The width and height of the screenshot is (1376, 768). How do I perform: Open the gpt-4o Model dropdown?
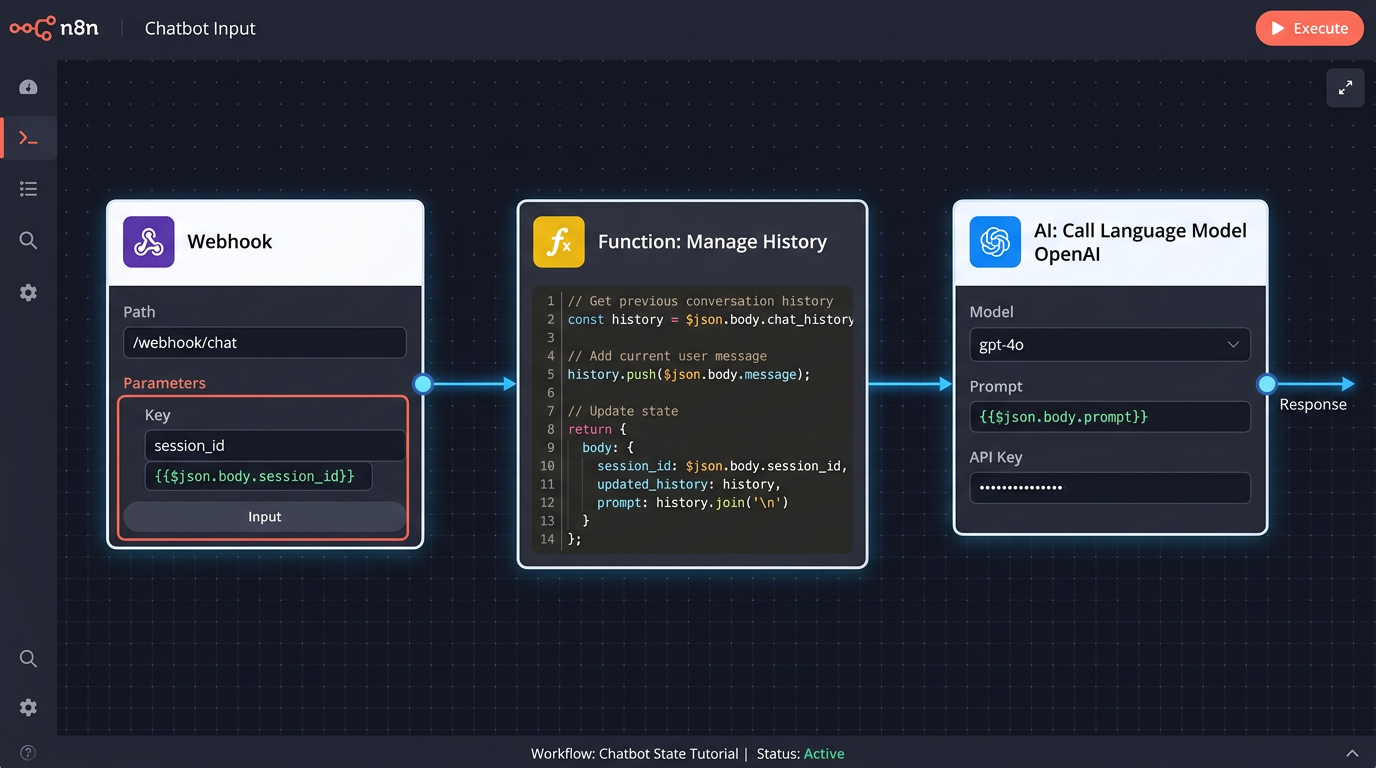point(1110,344)
